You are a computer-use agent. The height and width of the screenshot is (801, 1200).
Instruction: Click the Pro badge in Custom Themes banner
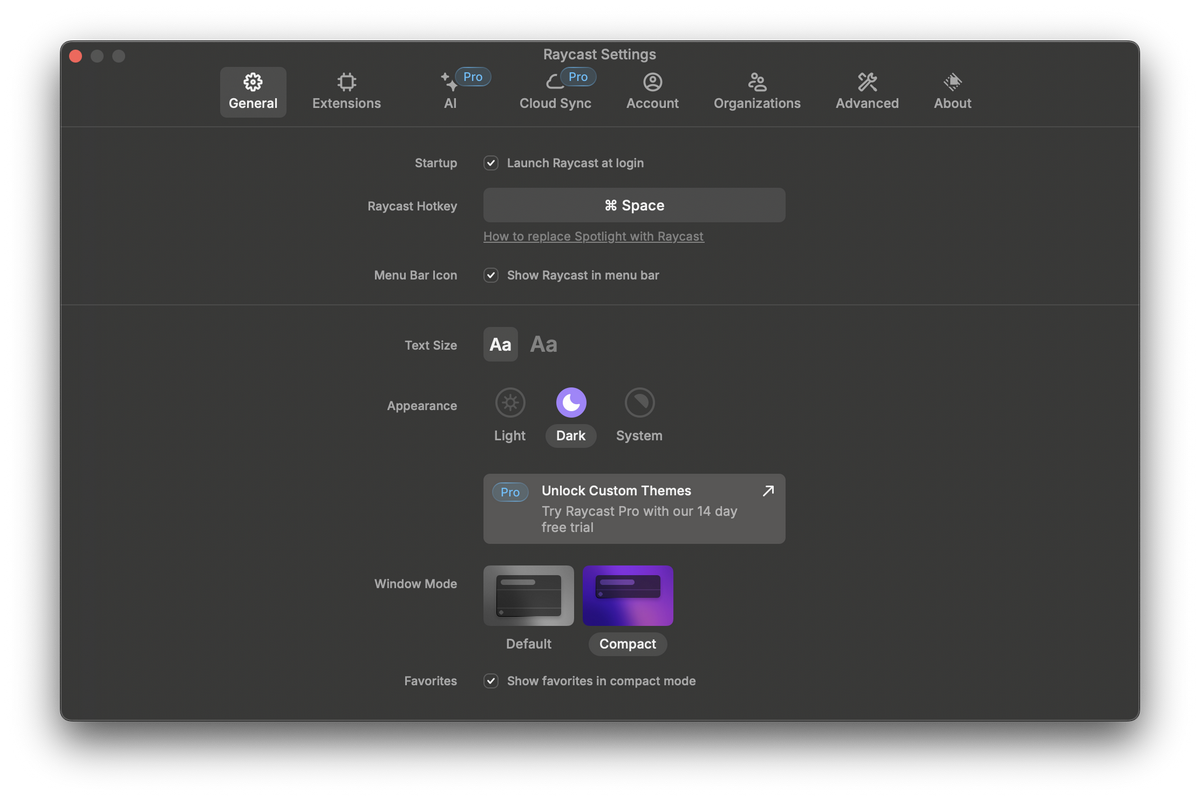point(510,492)
